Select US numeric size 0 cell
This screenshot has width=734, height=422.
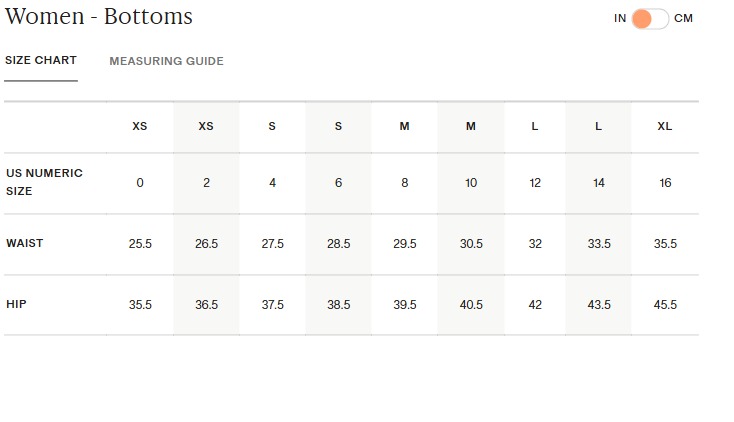pyautogui.click(x=140, y=183)
